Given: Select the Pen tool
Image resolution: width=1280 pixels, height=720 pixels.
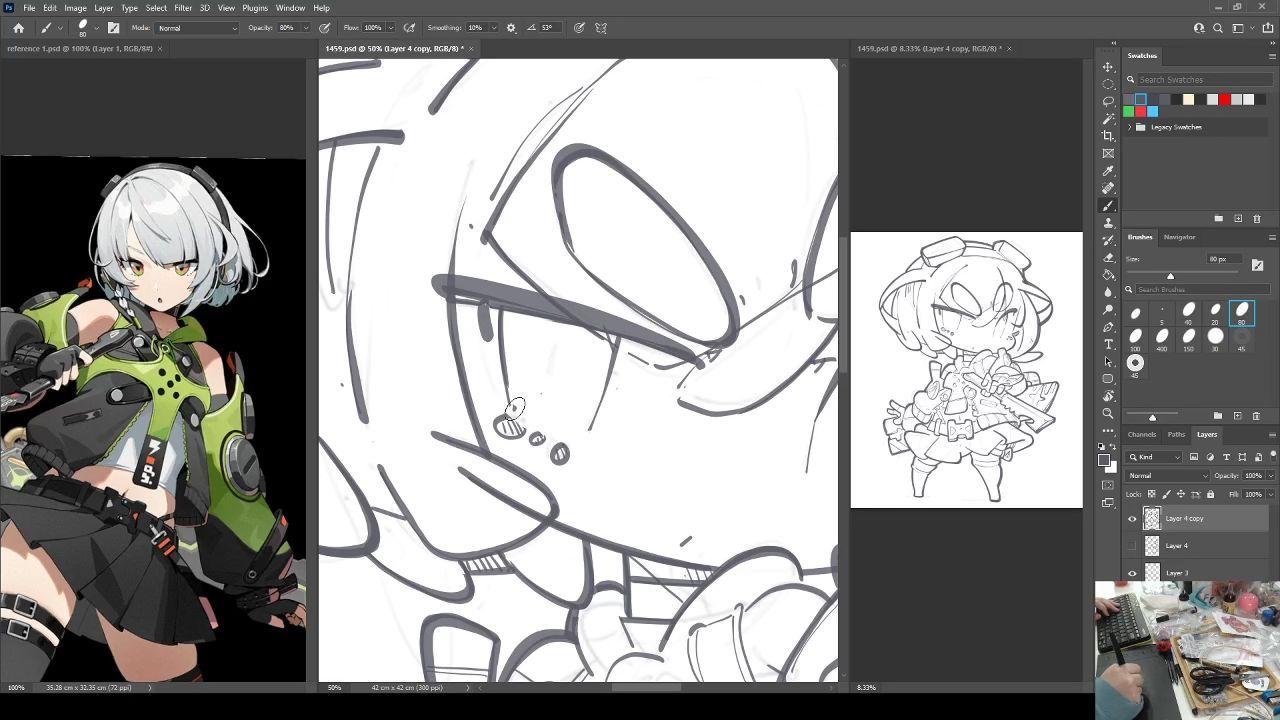Looking at the screenshot, I should (1108, 327).
